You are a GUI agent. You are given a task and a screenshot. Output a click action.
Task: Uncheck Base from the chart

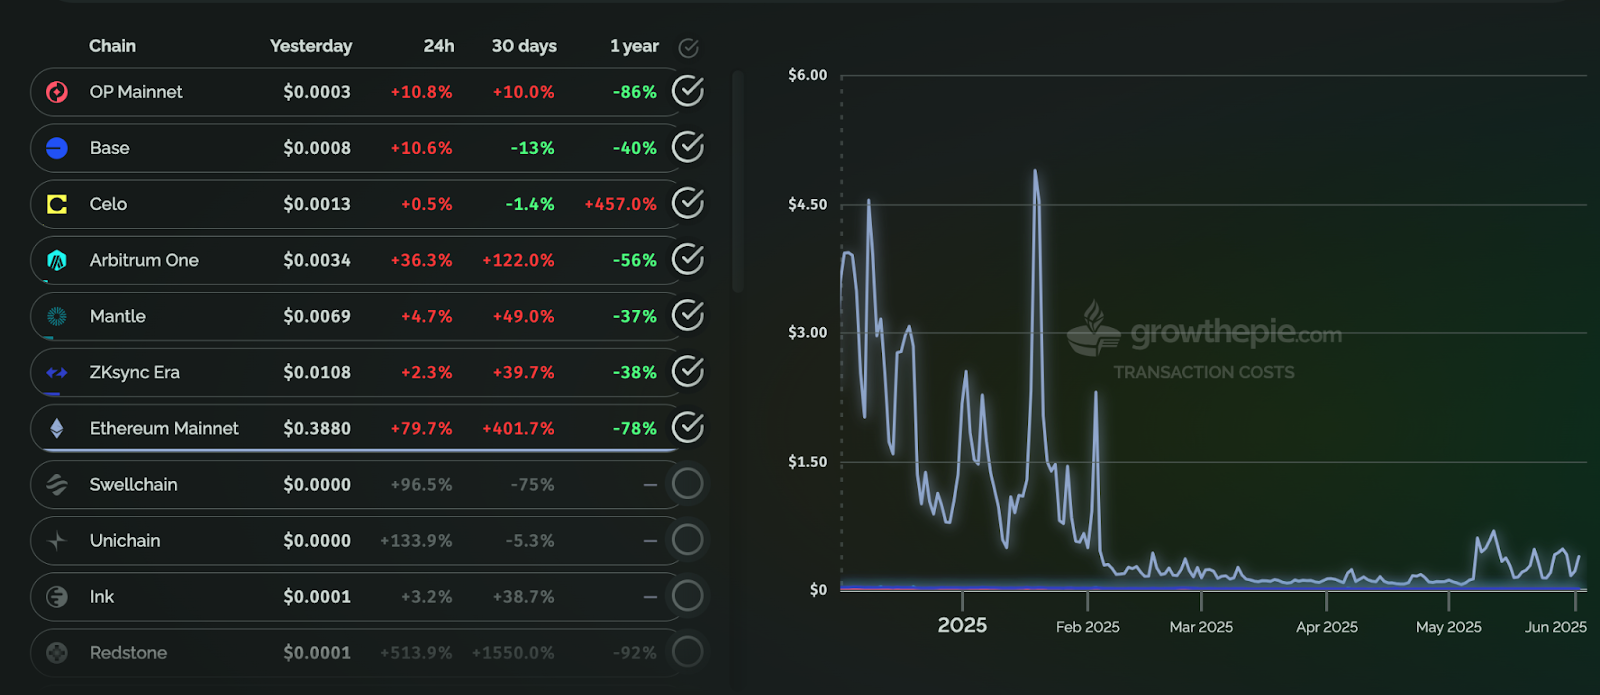(687, 147)
